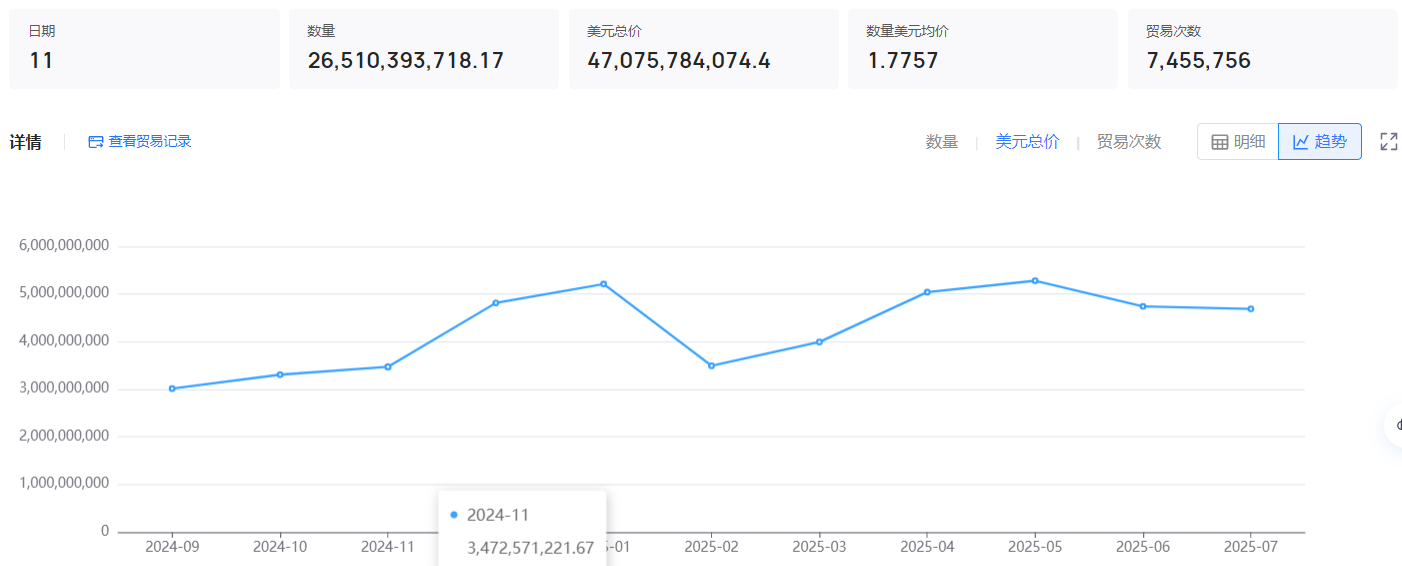
Task: Select the 美元总价 metric tab
Action: pyautogui.click(x=1027, y=142)
